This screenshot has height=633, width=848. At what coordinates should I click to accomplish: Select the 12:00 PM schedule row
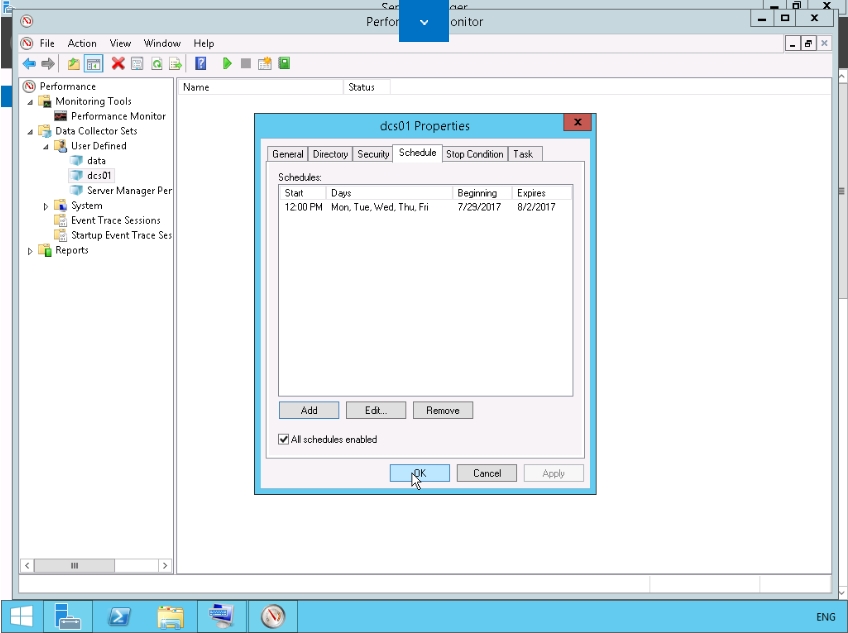tap(400, 207)
